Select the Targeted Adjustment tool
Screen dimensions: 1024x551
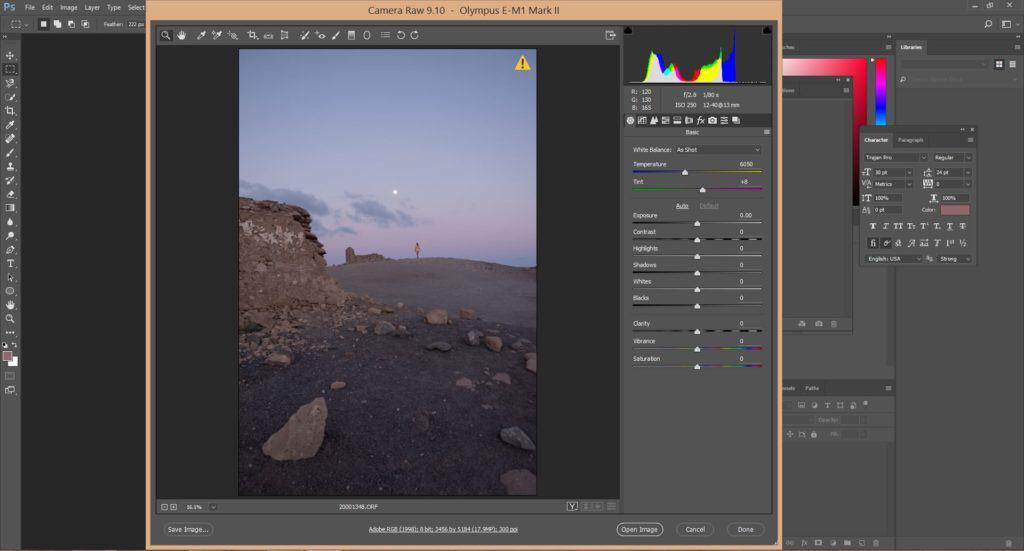point(232,35)
